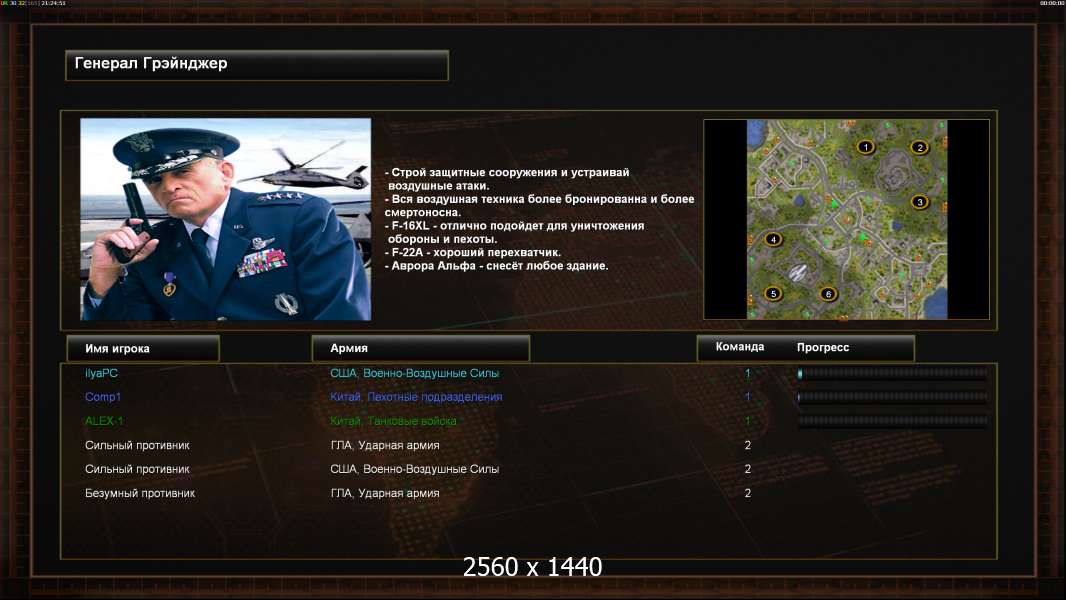Click start position marker 1 on minimap

point(865,147)
